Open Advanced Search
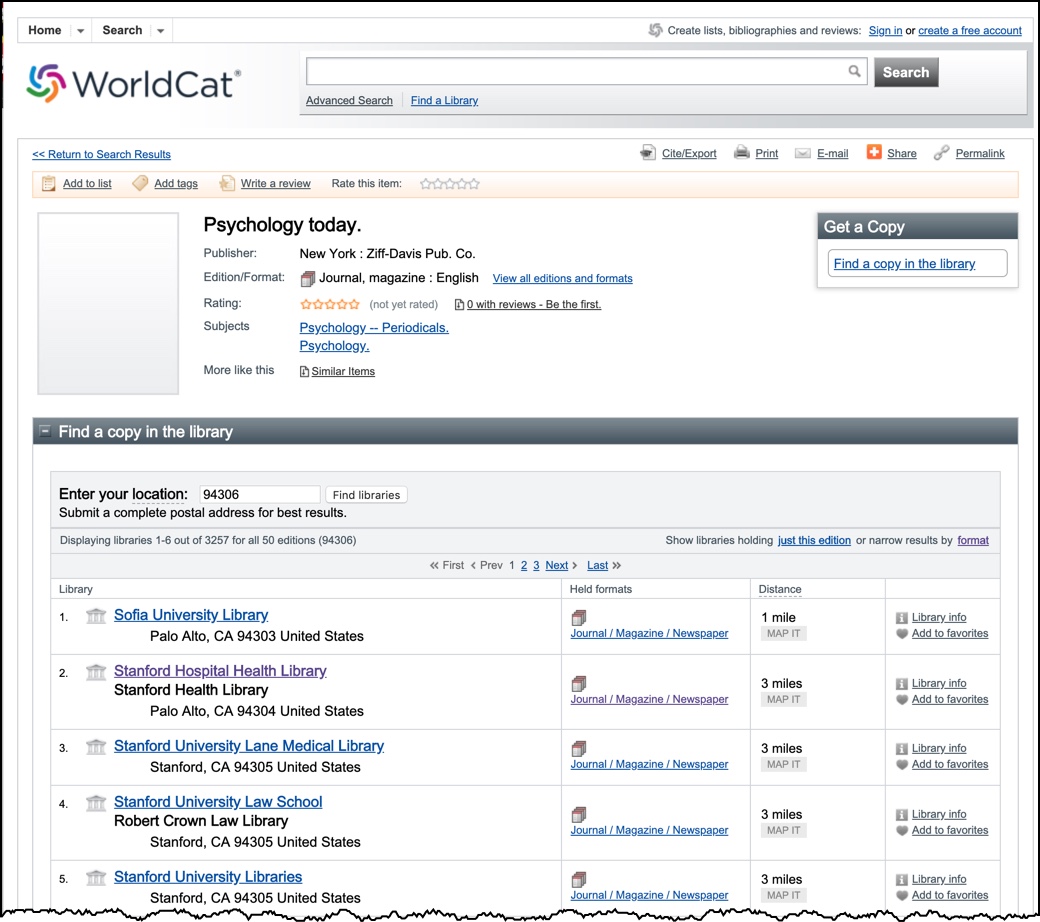The height and width of the screenshot is (922, 1040). 349,100
